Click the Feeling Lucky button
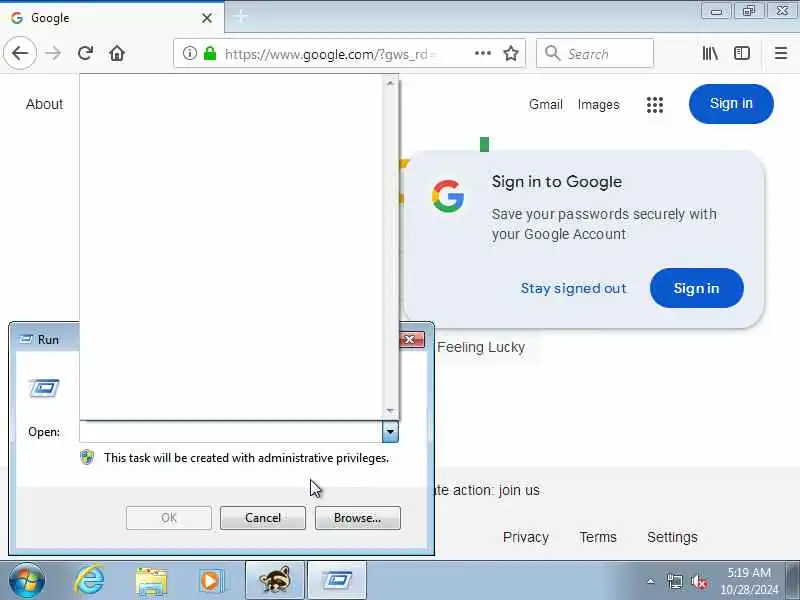 point(481,347)
